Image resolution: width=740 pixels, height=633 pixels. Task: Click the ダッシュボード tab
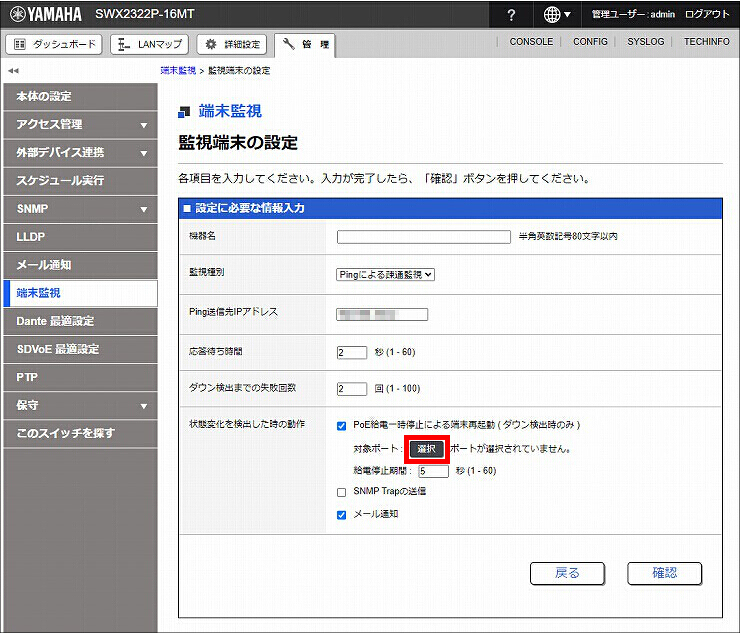click(54, 44)
